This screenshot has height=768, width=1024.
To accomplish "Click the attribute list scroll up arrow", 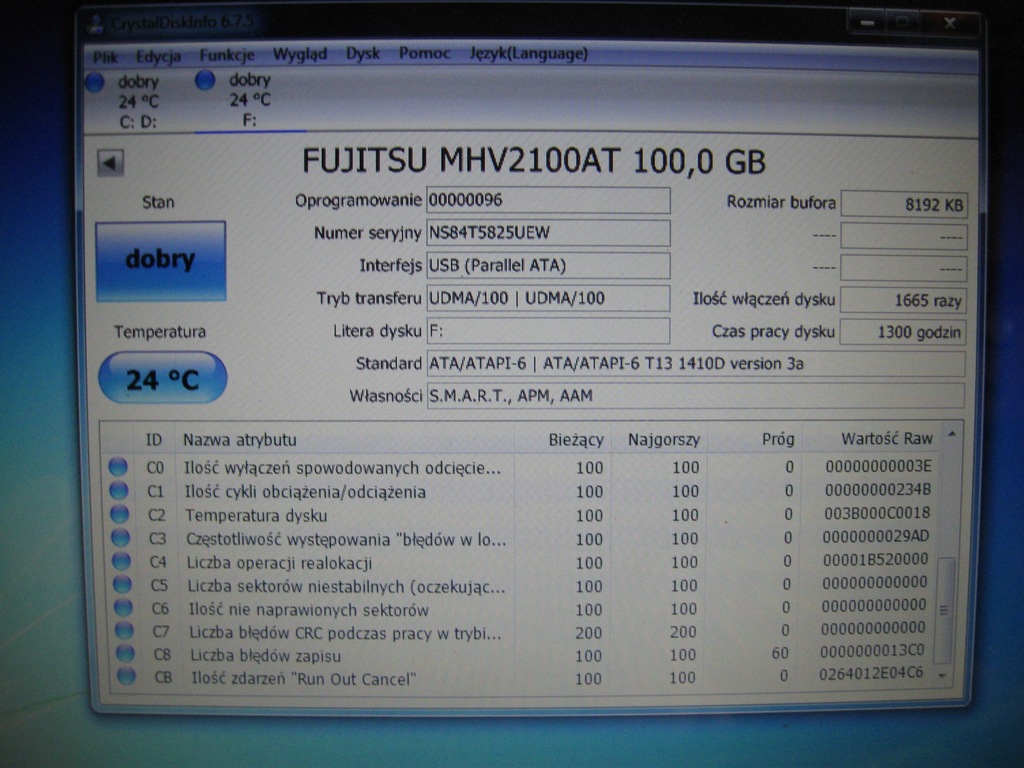I will click(952, 435).
